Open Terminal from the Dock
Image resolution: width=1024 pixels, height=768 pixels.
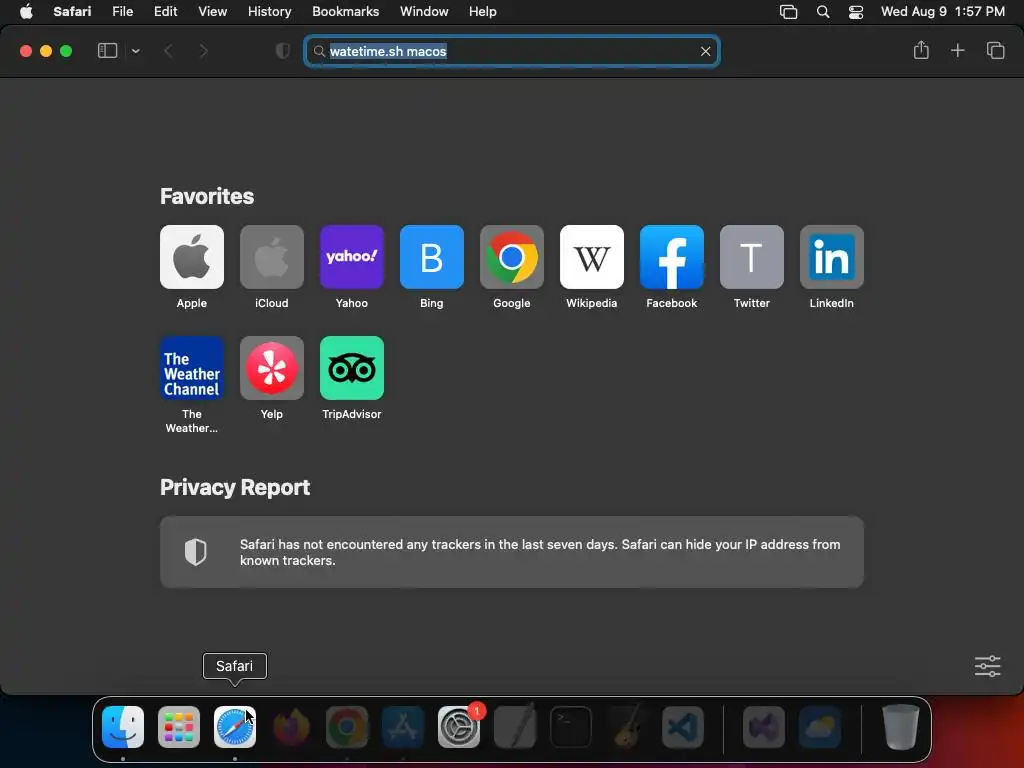(x=571, y=727)
